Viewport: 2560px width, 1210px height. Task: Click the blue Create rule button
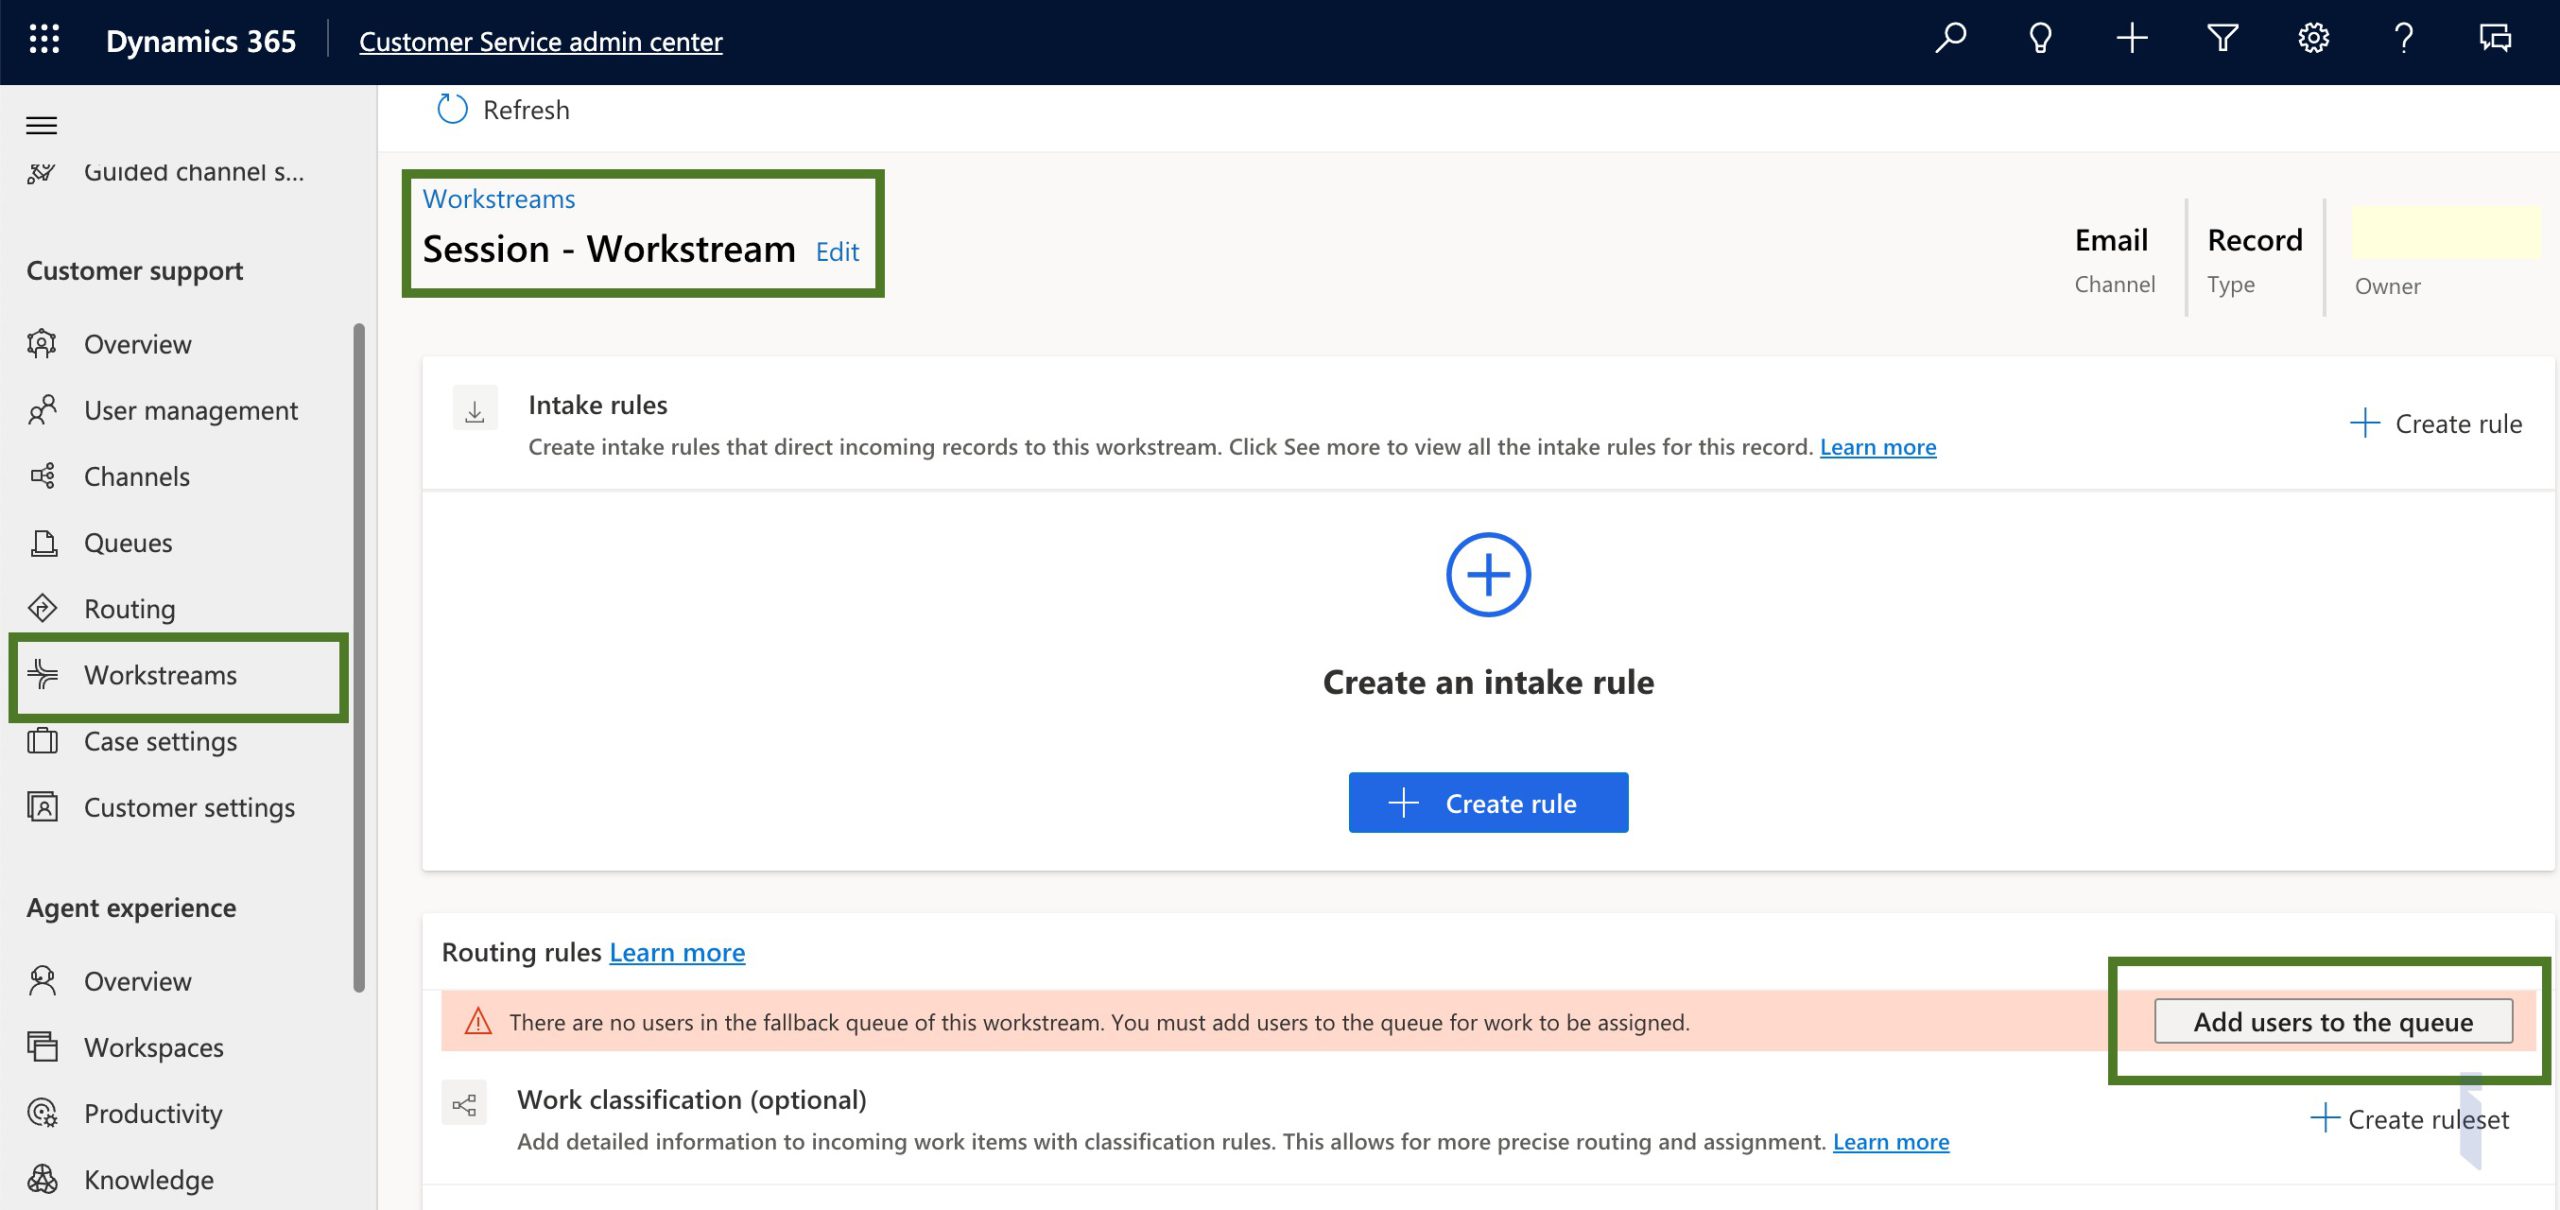[1488, 802]
